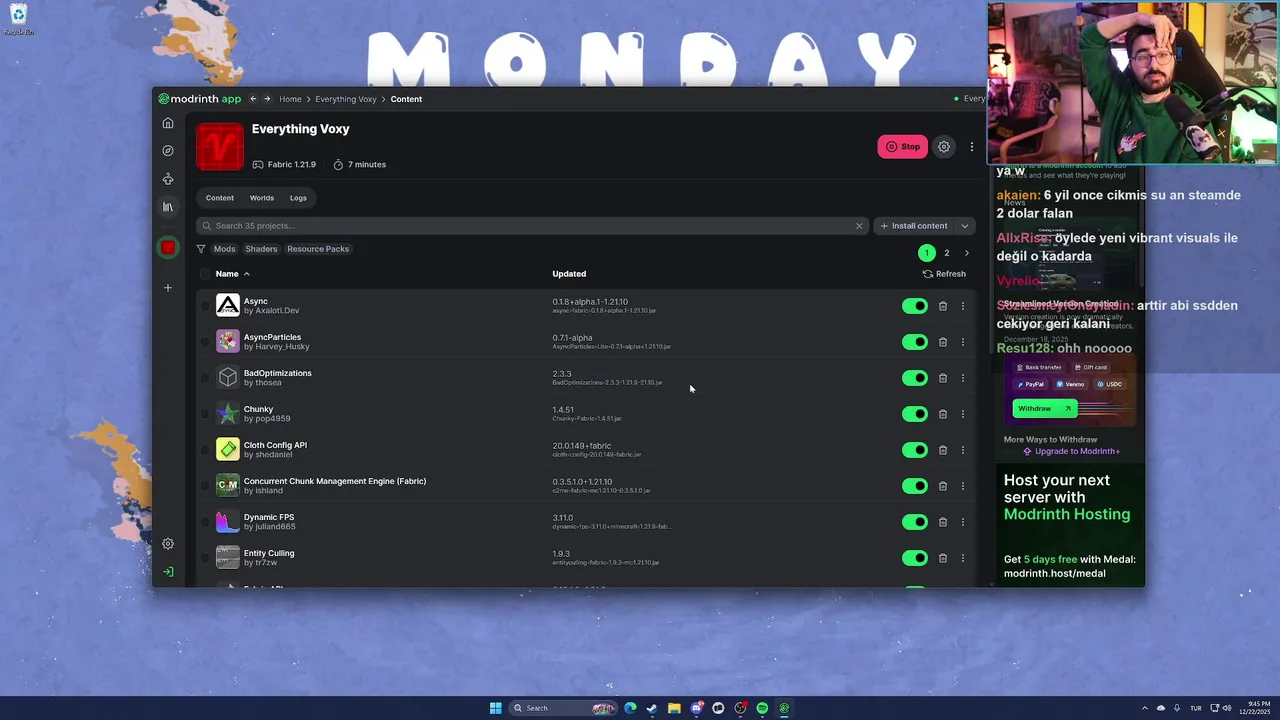
Task: Turn off the Dynamic FPS toggle
Action: [x=915, y=522]
